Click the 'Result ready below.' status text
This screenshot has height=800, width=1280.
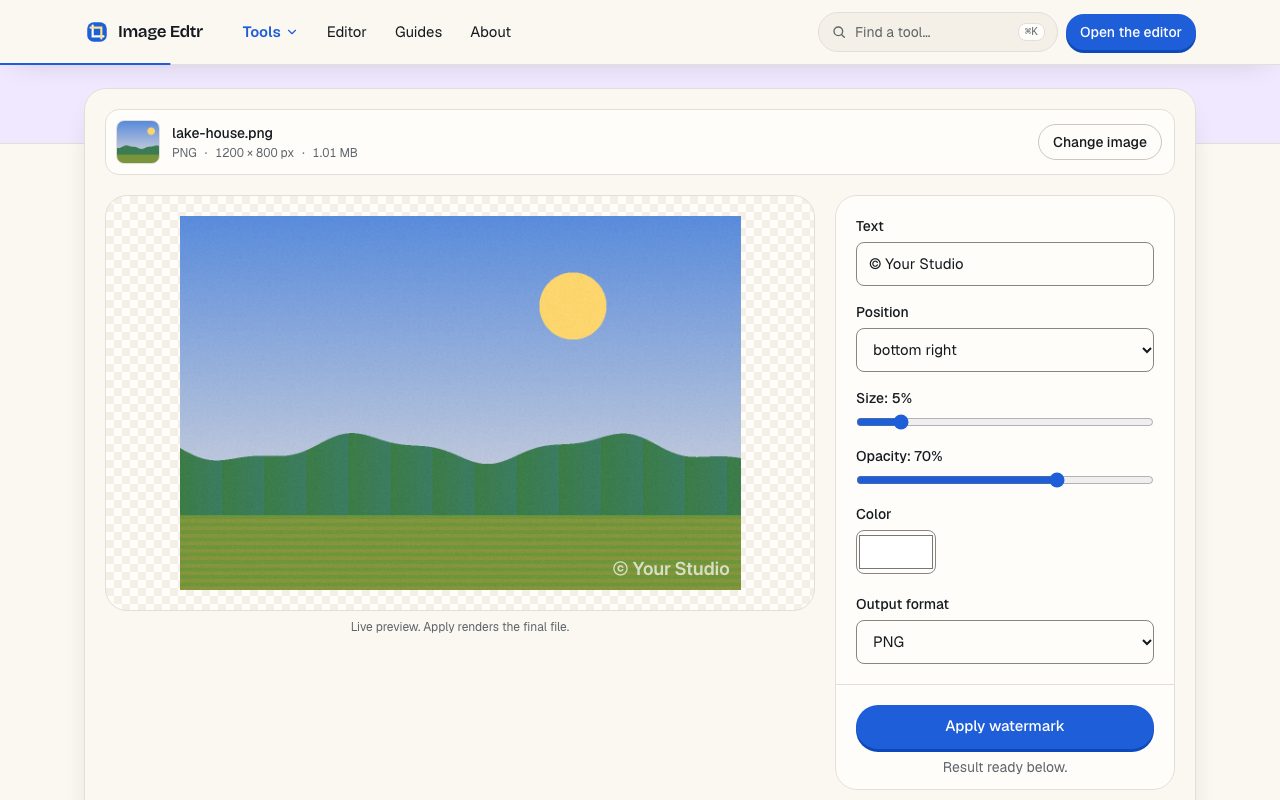(1005, 767)
